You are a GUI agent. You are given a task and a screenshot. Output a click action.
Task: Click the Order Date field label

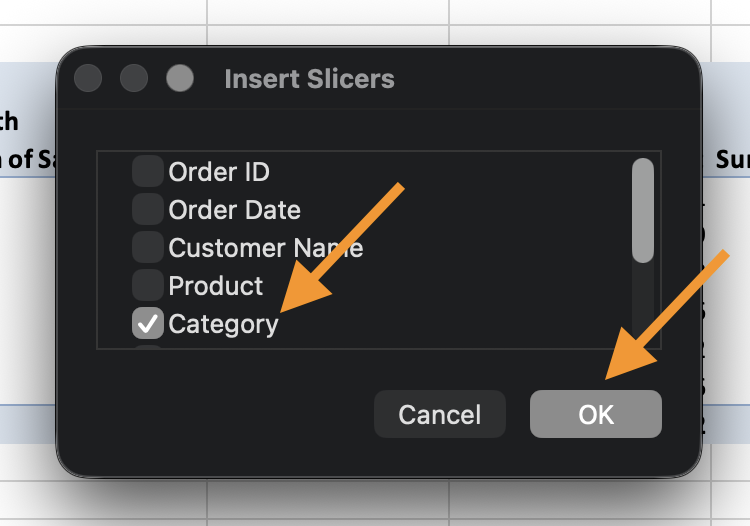234,210
